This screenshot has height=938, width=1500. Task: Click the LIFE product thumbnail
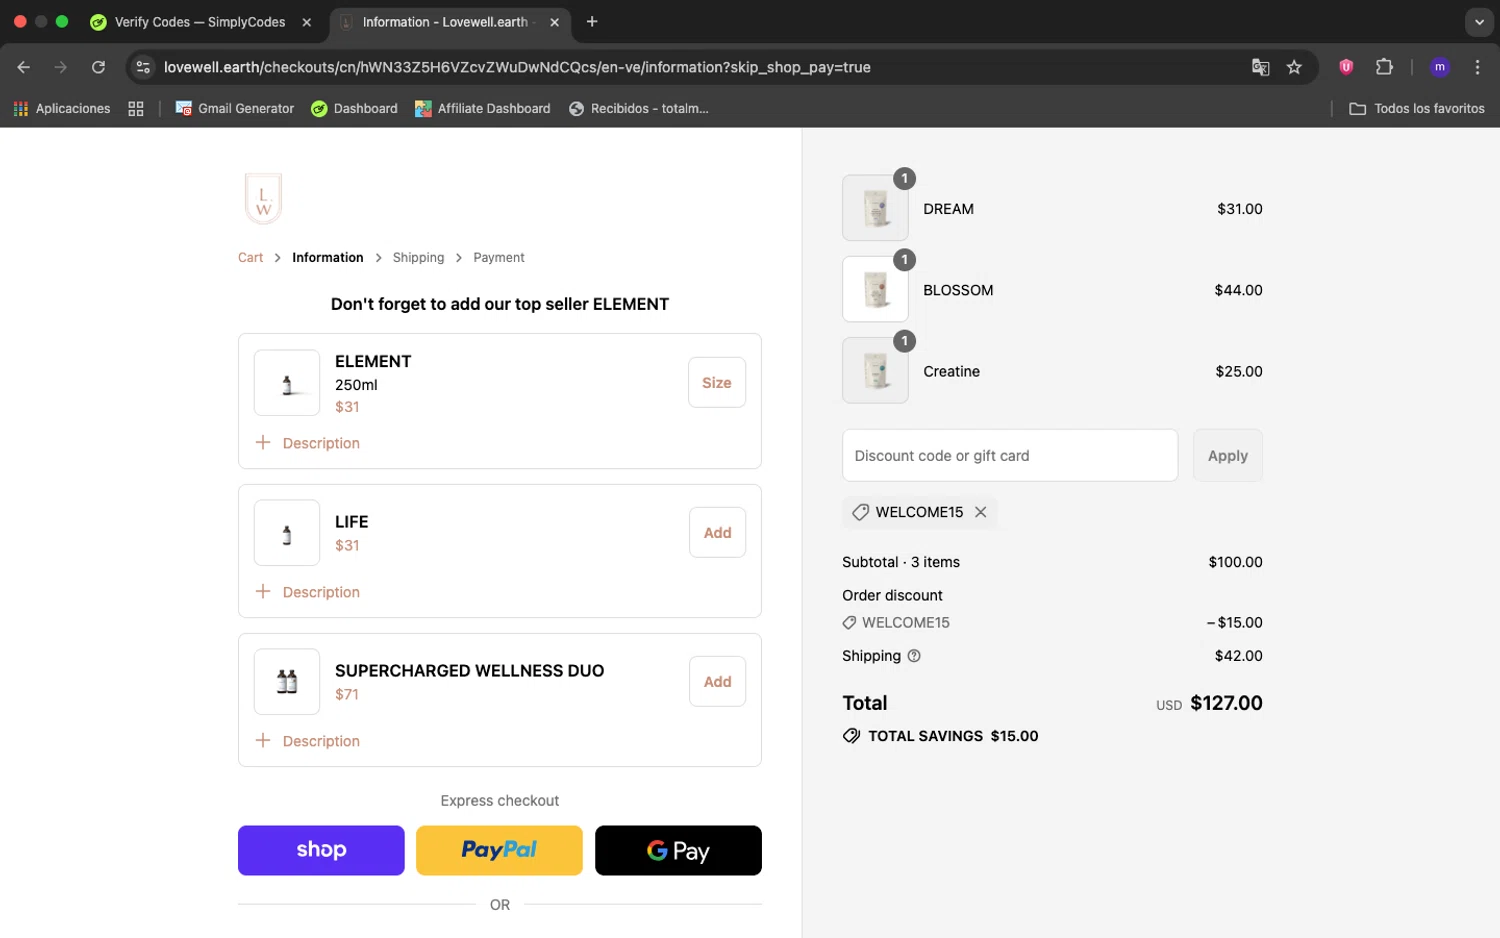pyautogui.click(x=287, y=533)
